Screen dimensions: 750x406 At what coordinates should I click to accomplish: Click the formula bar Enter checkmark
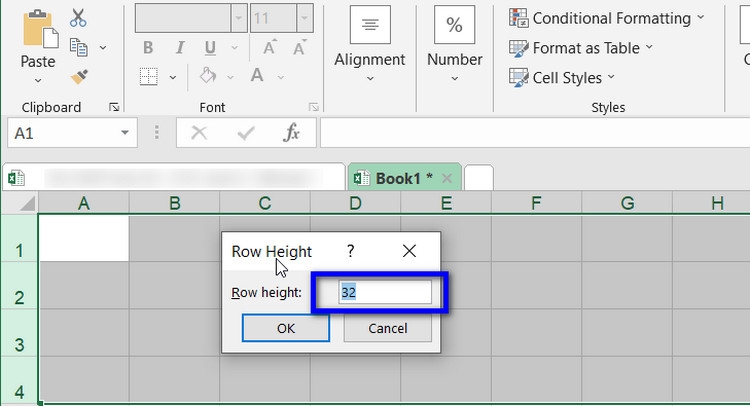[246, 133]
